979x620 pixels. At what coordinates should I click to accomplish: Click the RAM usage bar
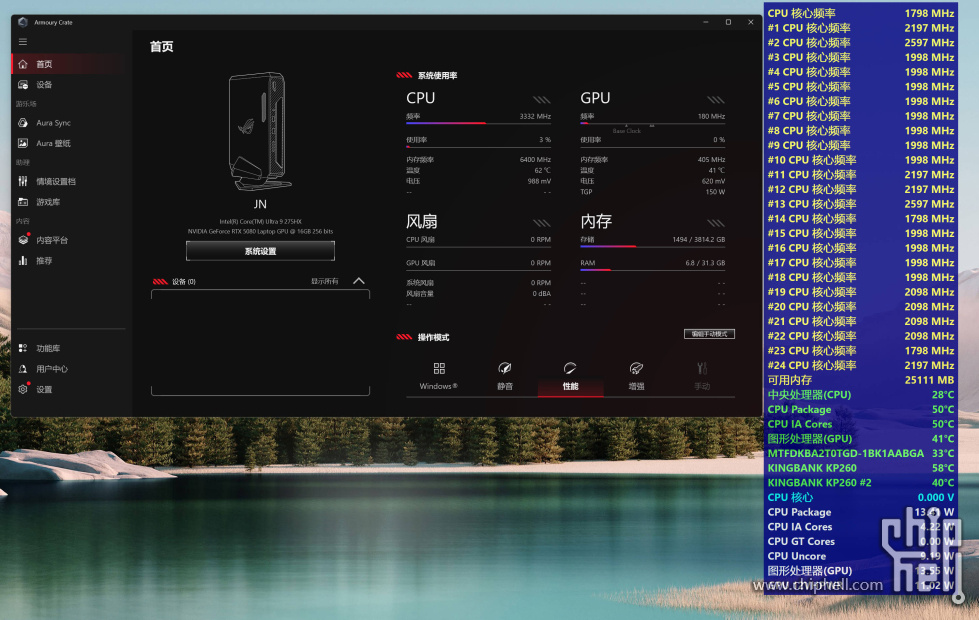pos(652,270)
